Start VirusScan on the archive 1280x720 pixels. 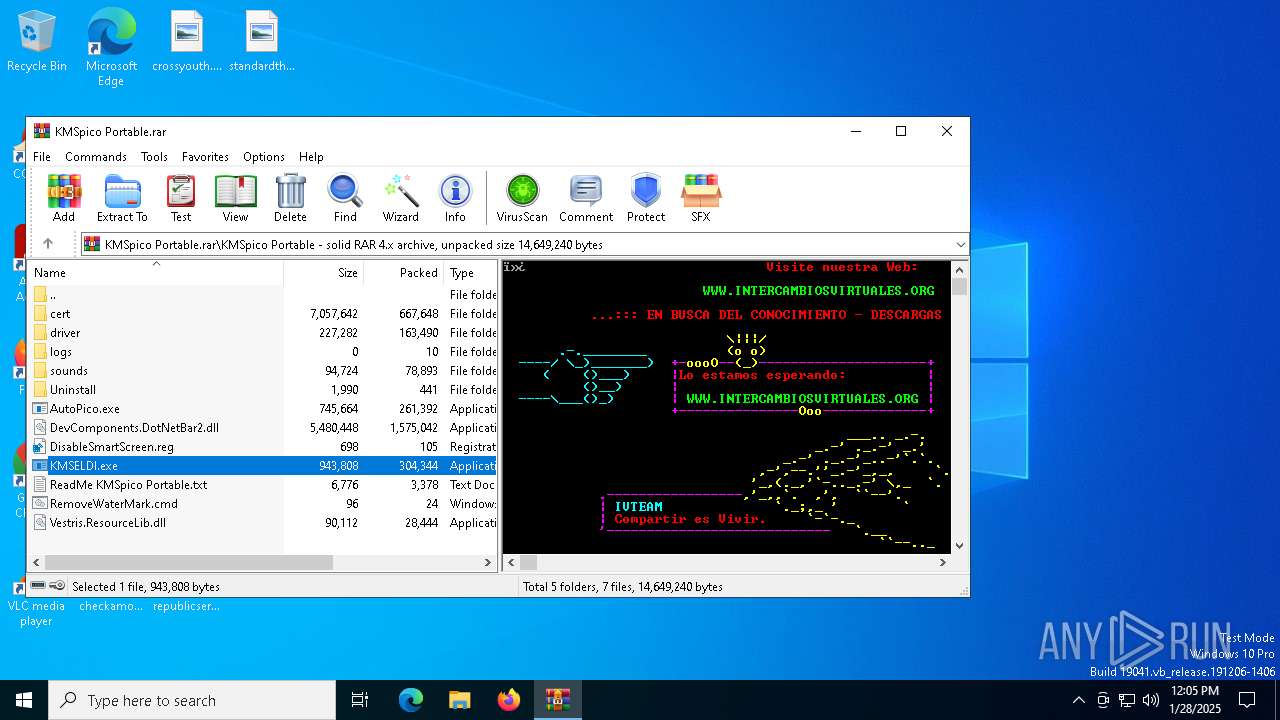[x=522, y=198]
